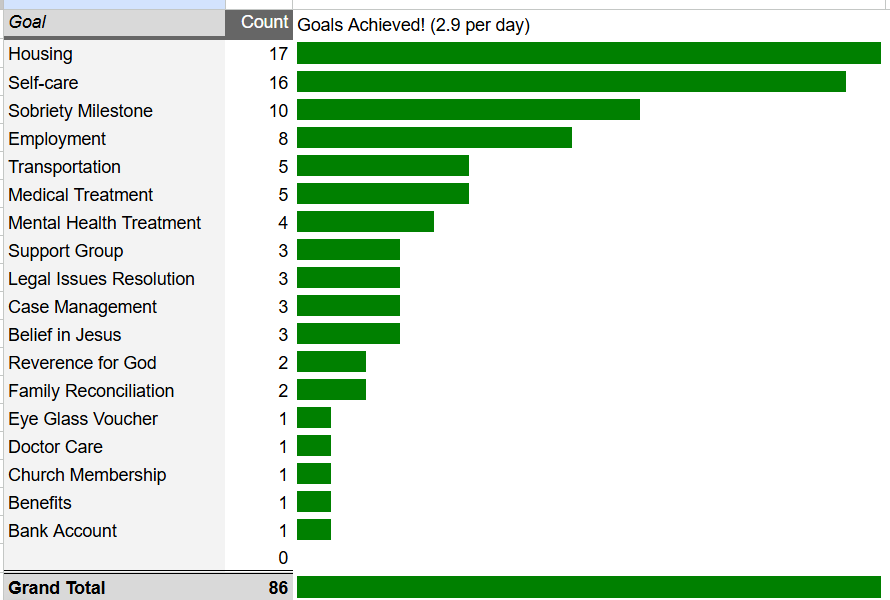Click the Belief in Jesus count 3
This screenshot has width=890, height=600.
click(x=283, y=335)
